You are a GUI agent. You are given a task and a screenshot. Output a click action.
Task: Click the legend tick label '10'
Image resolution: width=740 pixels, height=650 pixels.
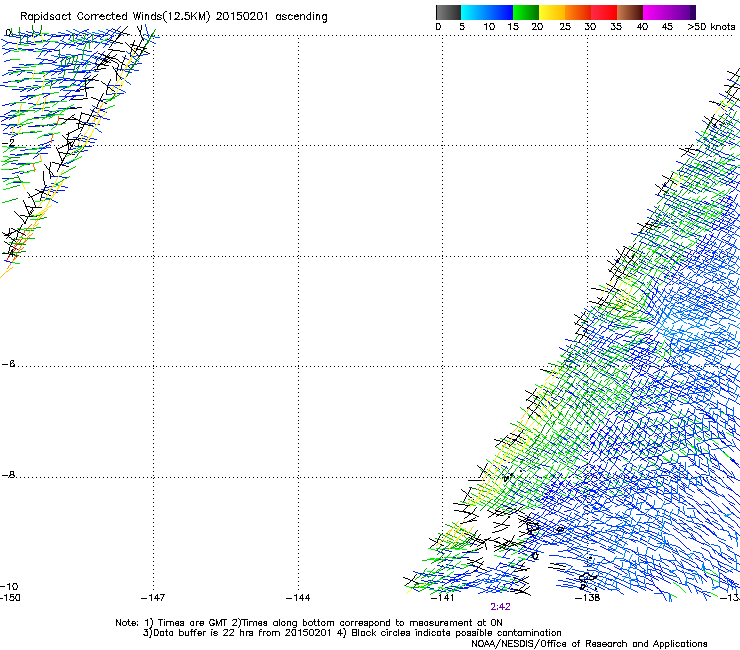tap(489, 27)
